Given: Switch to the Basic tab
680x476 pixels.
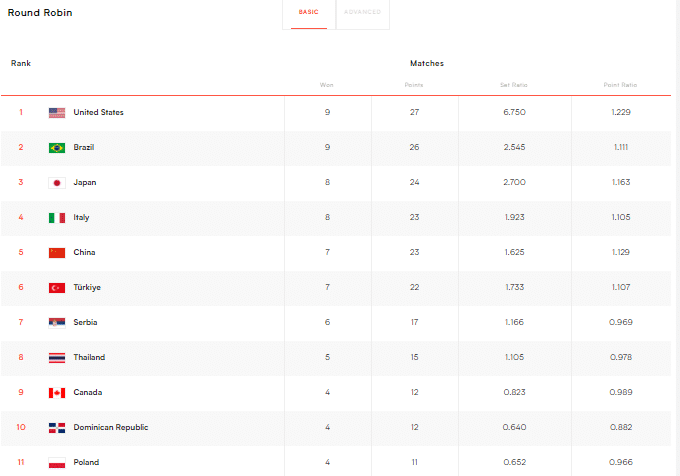Looking at the screenshot, I should point(309,13).
